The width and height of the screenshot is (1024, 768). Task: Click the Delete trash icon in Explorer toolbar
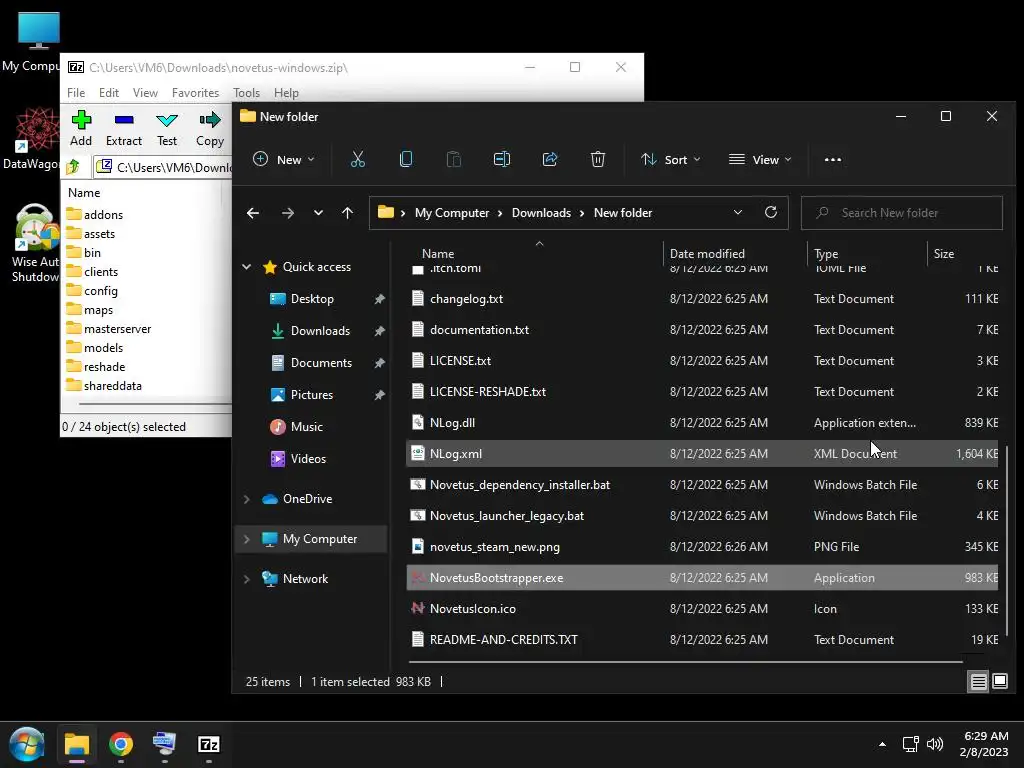(x=598, y=159)
